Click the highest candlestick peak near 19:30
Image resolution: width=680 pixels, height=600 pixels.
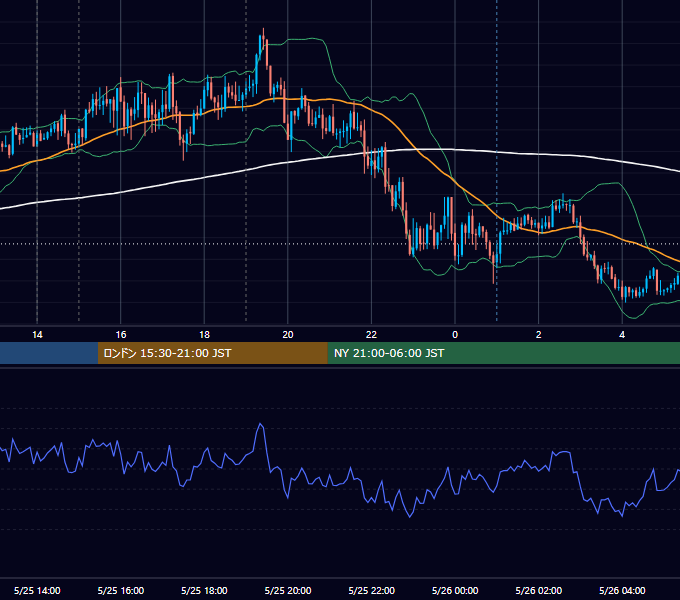click(x=263, y=37)
